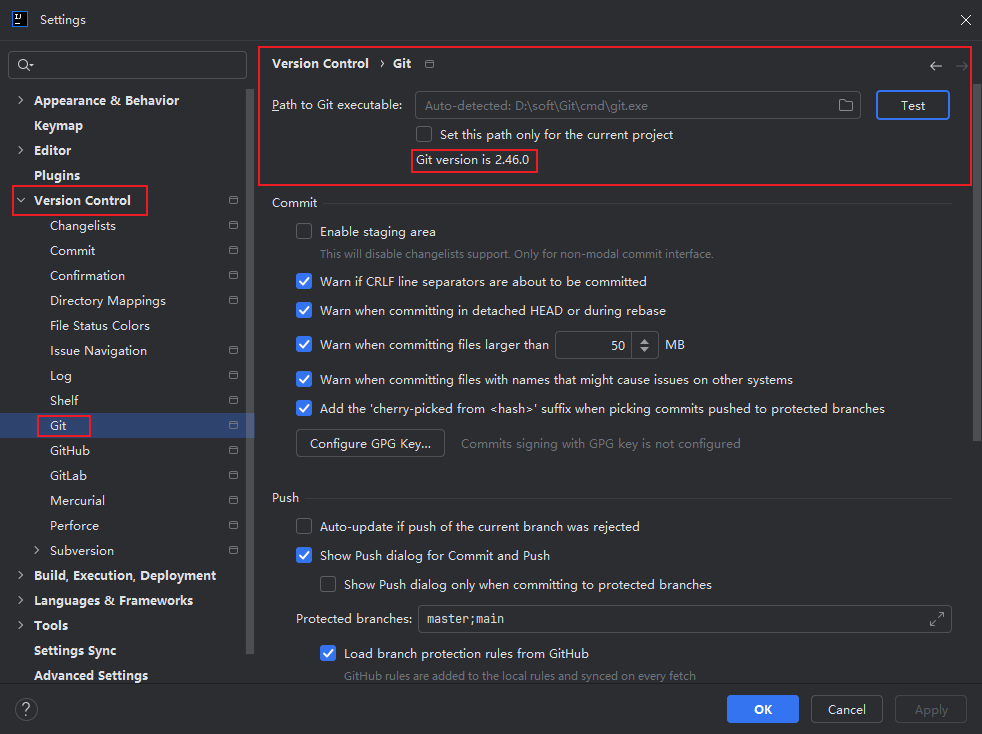The image size is (982, 734).
Task: Click the project icon on GitLab row
Action: pyautogui.click(x=234, y=475)
